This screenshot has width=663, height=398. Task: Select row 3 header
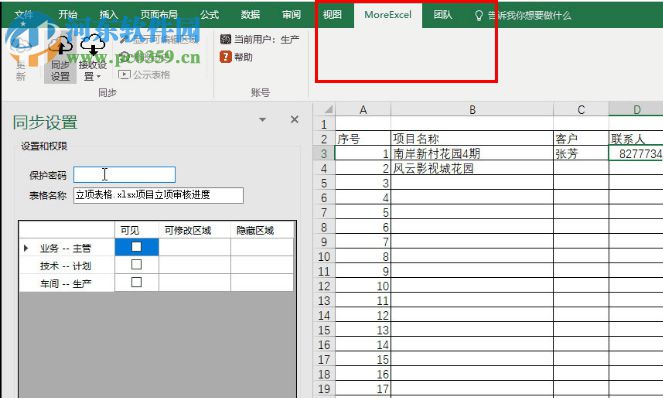[324, 154]
